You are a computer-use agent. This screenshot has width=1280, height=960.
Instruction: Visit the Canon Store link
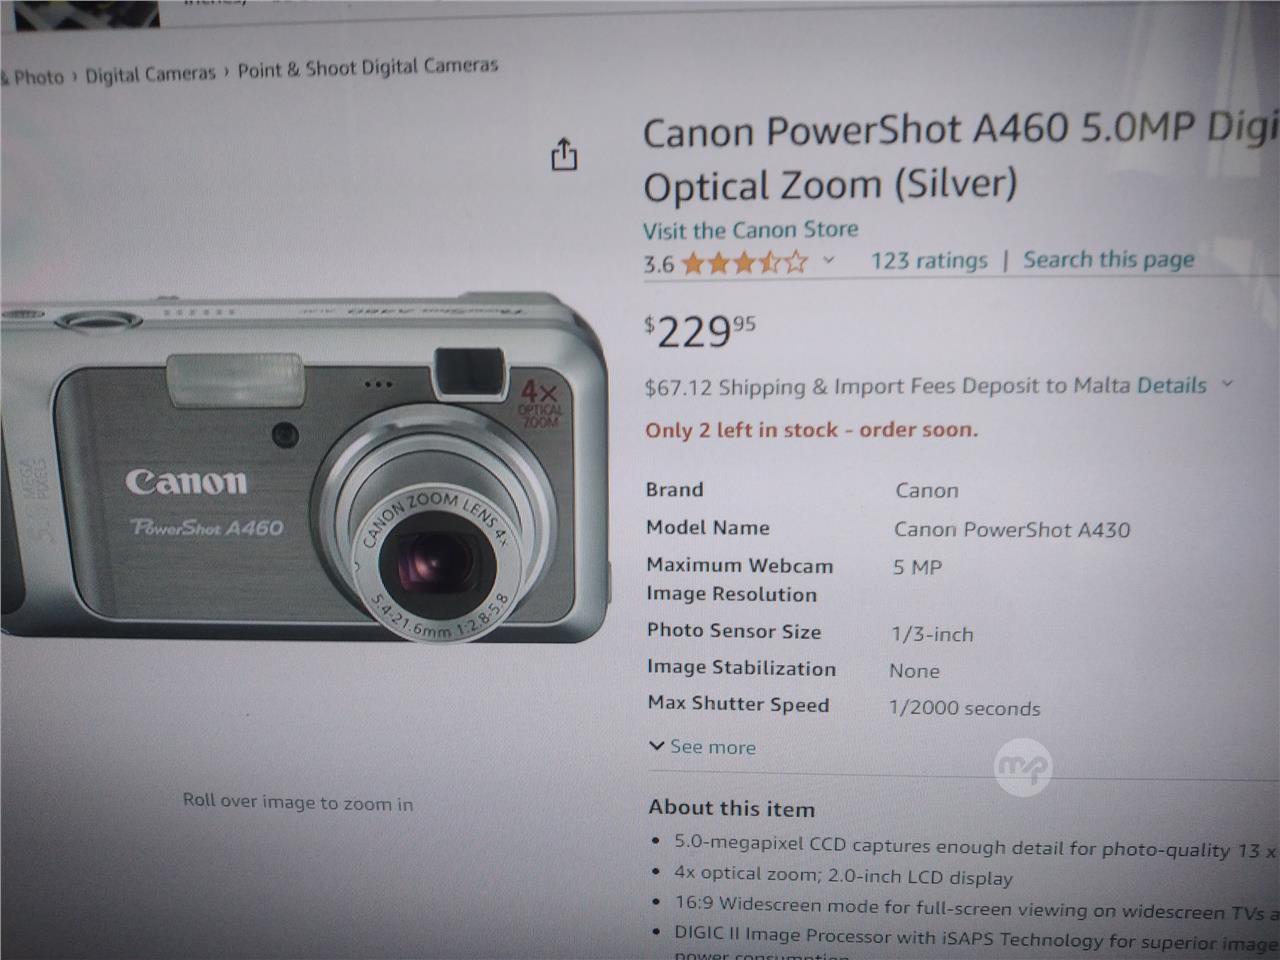750,230
